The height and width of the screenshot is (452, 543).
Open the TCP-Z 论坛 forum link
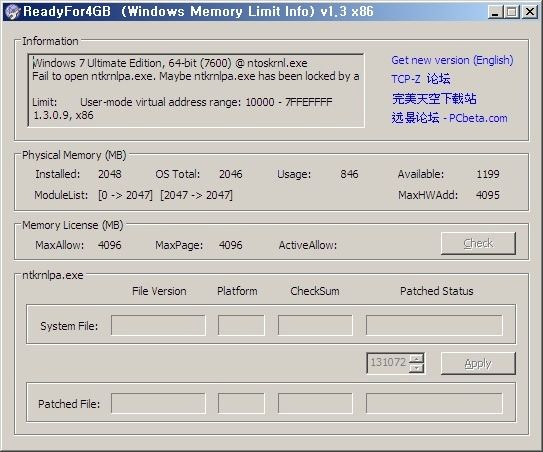421,79
